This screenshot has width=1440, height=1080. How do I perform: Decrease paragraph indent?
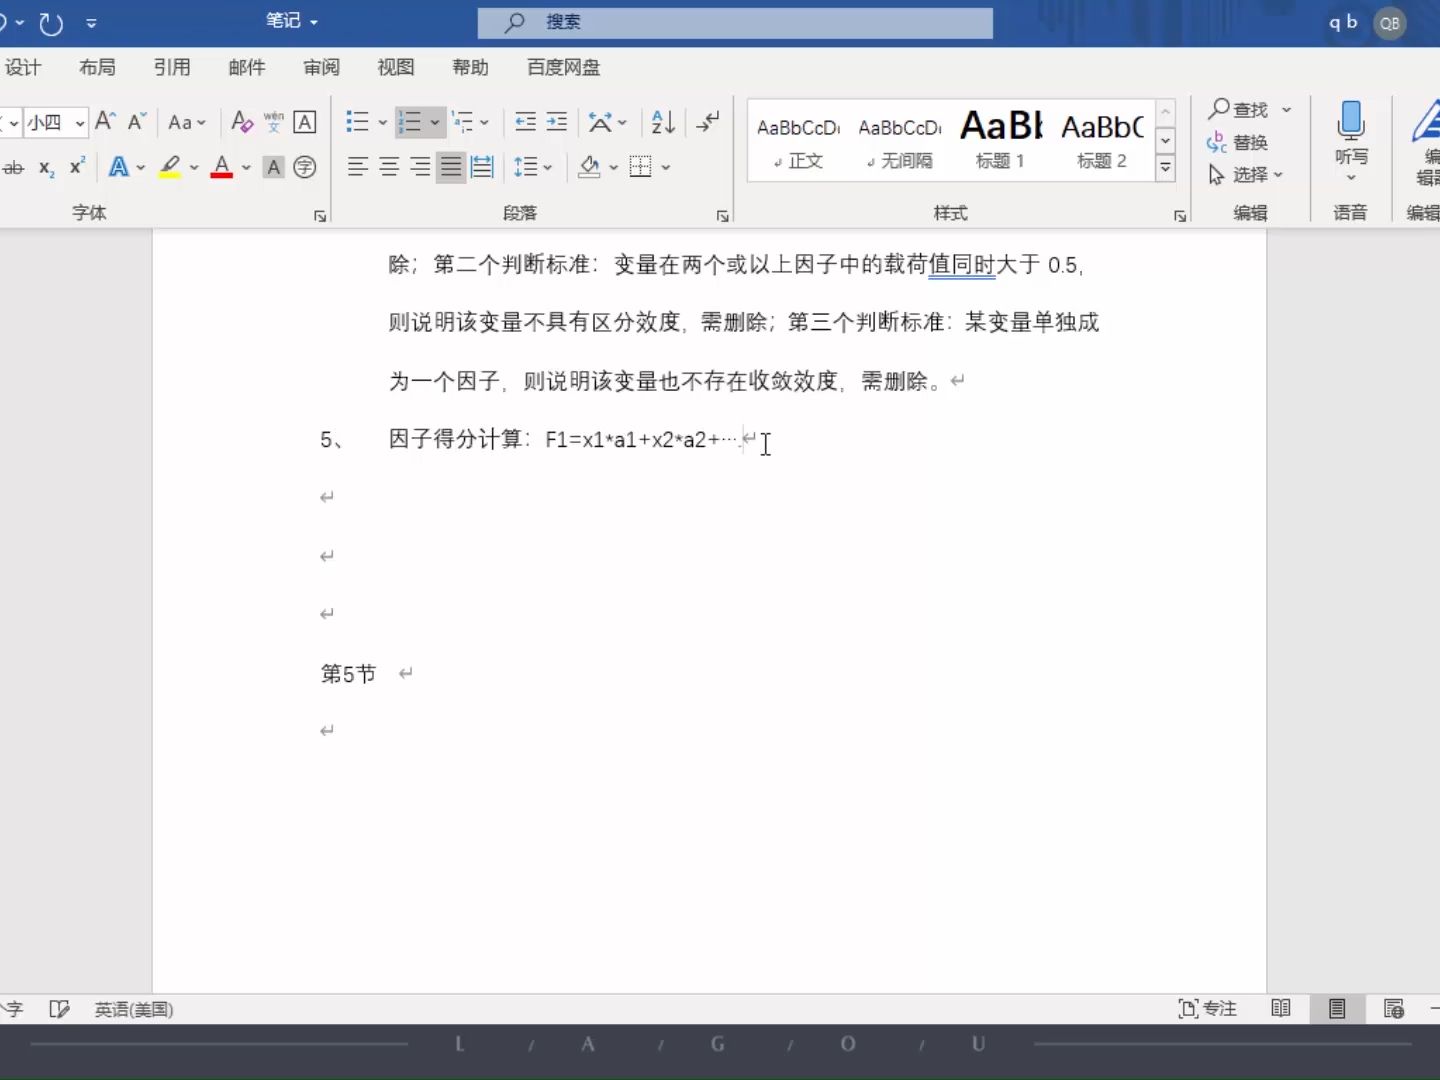point(525,122)
